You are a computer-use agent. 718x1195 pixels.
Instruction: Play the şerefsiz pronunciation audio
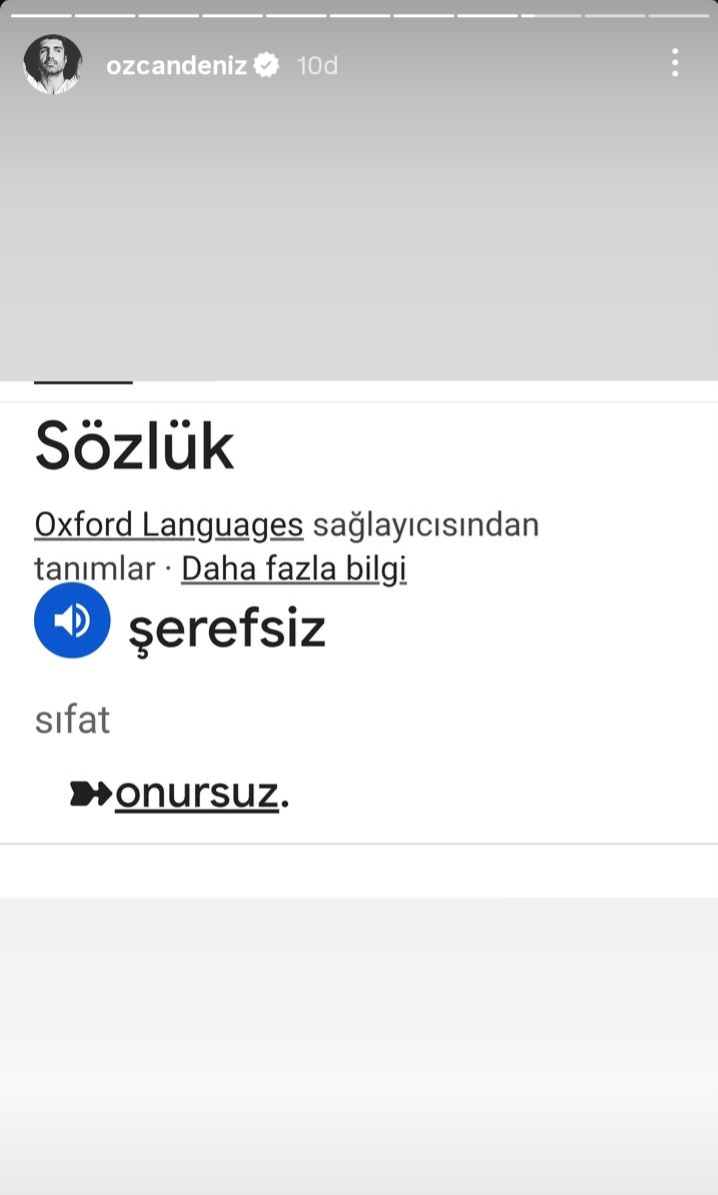[x=71, y=620]
